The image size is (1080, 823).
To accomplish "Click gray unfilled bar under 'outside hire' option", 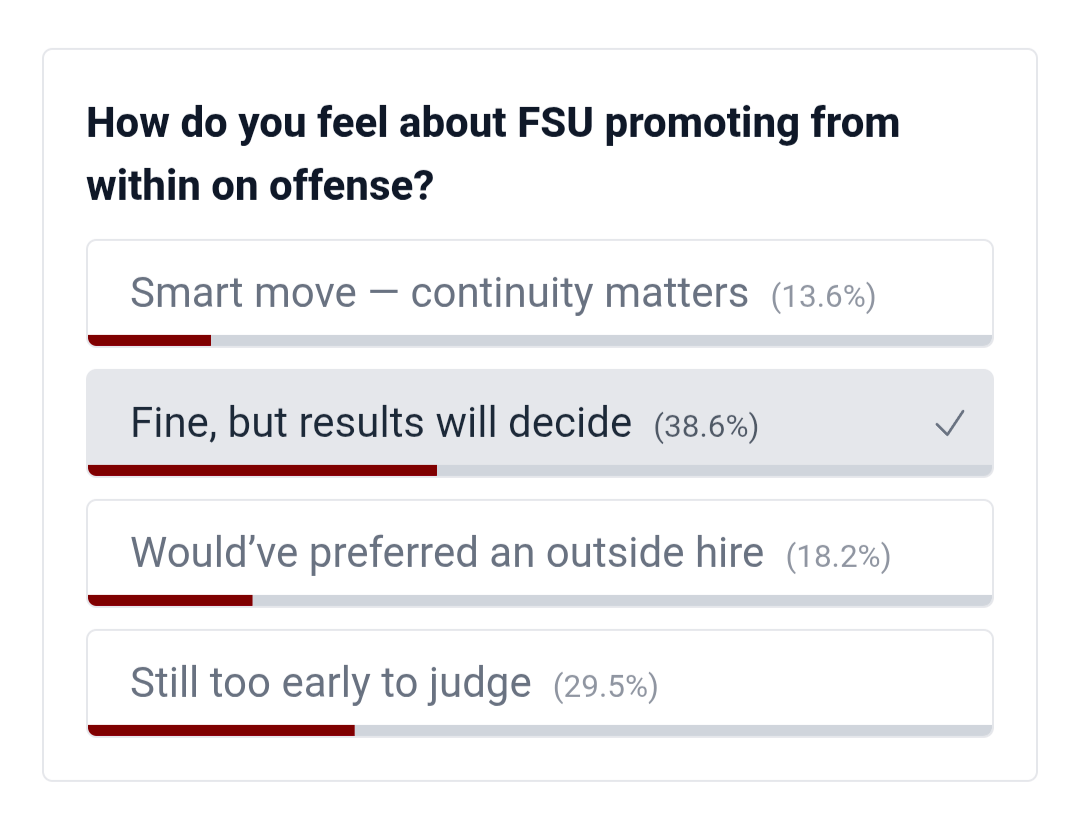I will click(621, 600).
